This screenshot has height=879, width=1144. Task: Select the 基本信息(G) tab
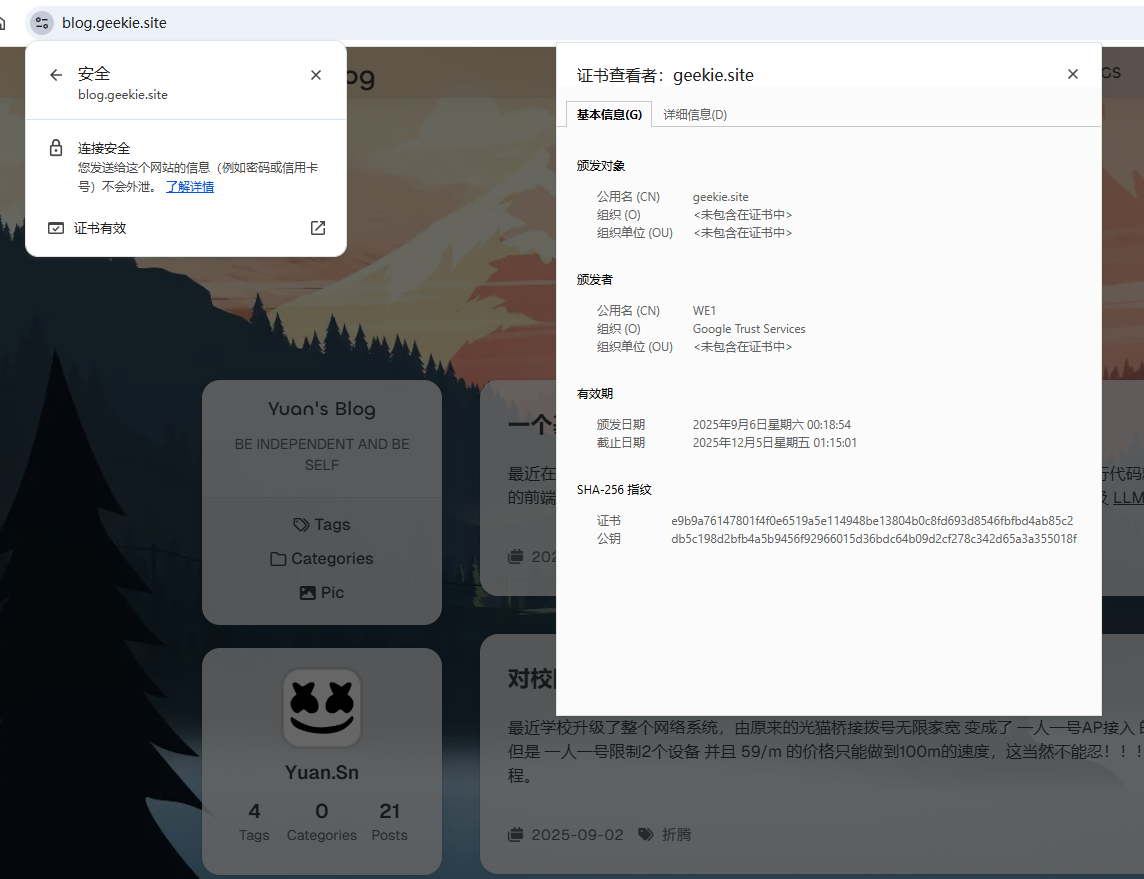click(609, 115)
